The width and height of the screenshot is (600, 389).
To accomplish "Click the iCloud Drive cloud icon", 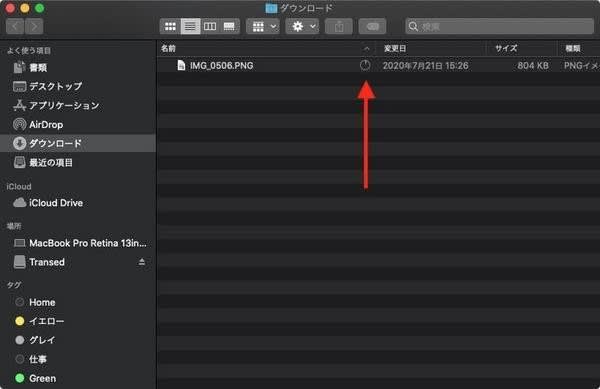I will [20, 203].
